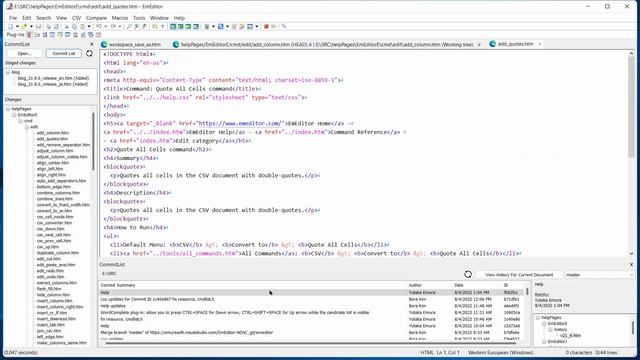The image size is (640, 360).
Task: Click HTML mode in status bar
Action: [x=427, y=353]
